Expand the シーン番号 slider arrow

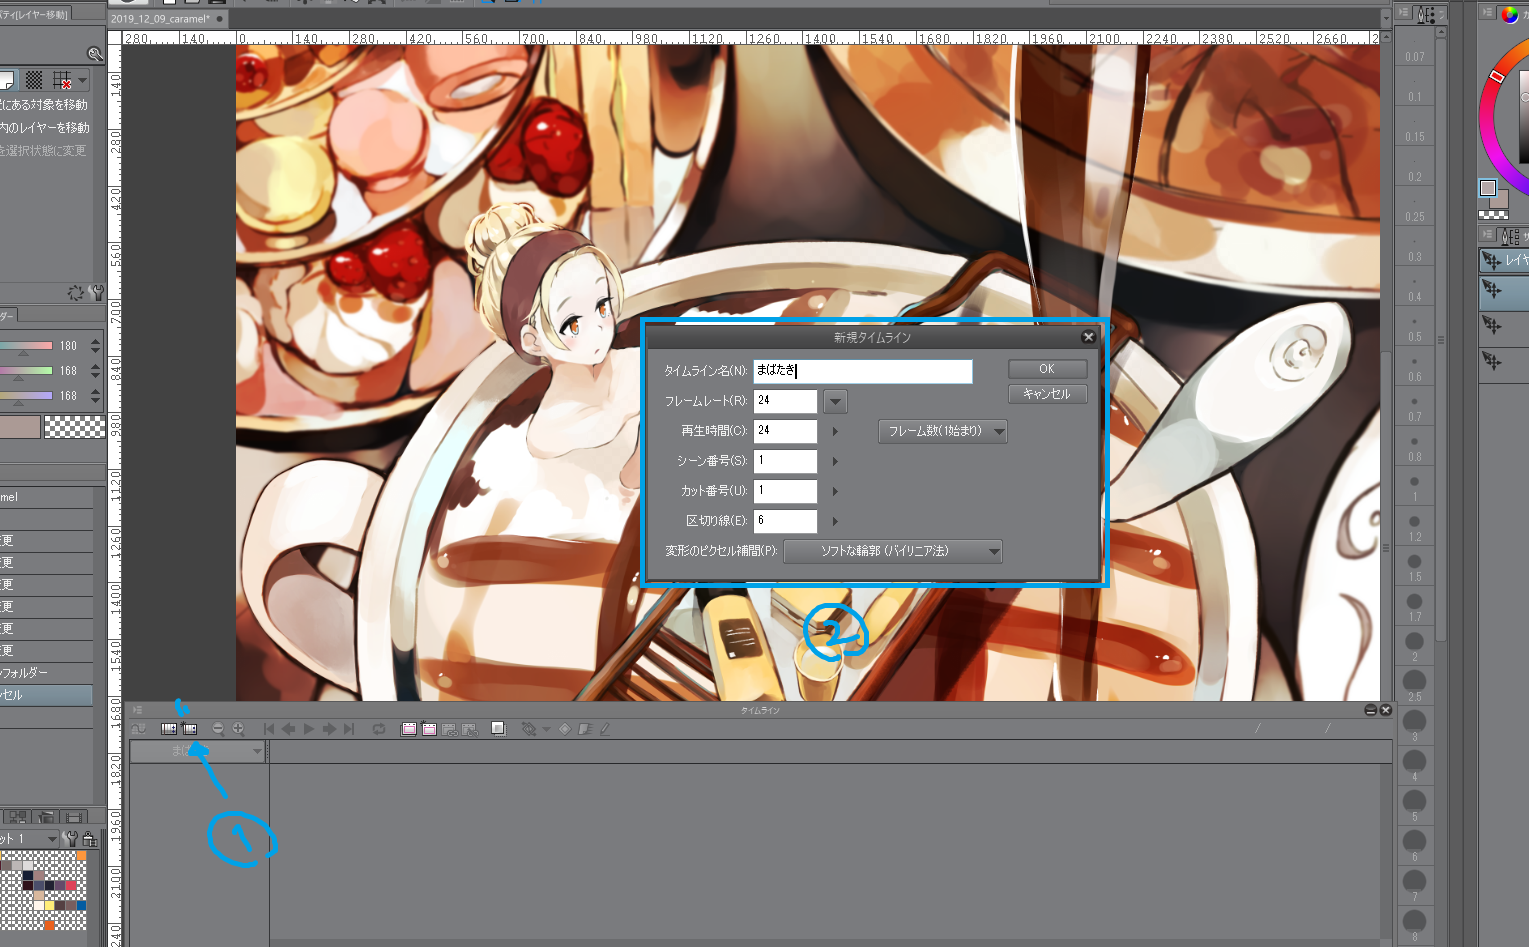point(835,461)
